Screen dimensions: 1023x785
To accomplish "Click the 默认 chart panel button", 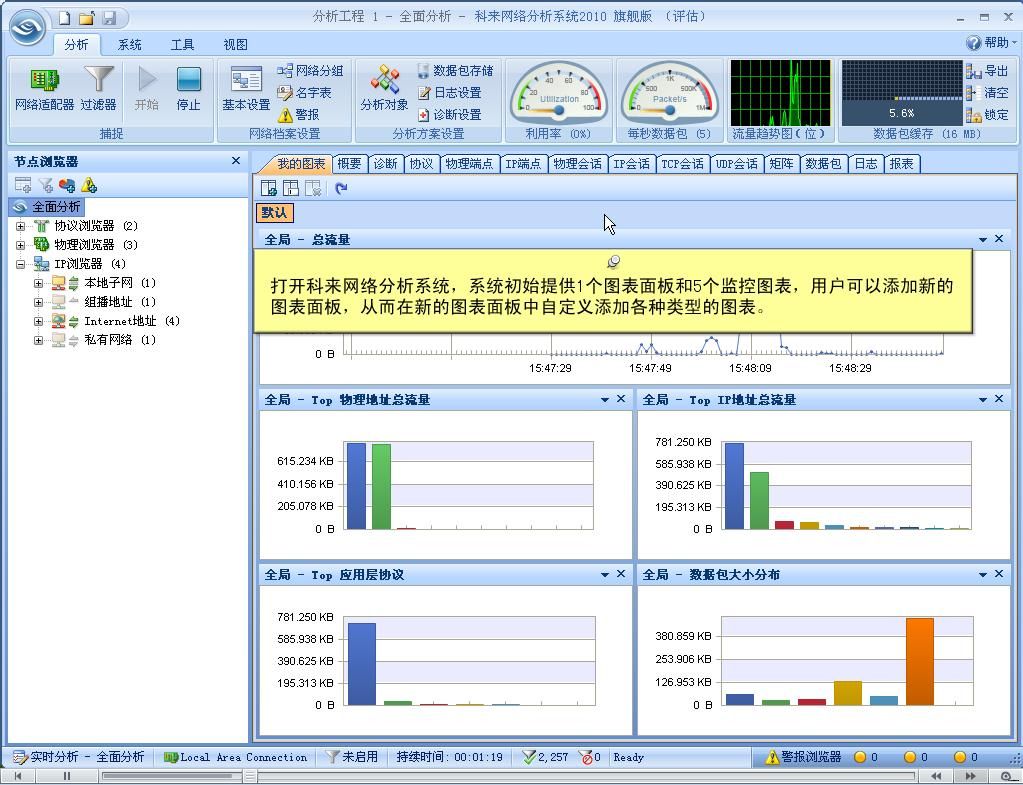I will point(274,213).
